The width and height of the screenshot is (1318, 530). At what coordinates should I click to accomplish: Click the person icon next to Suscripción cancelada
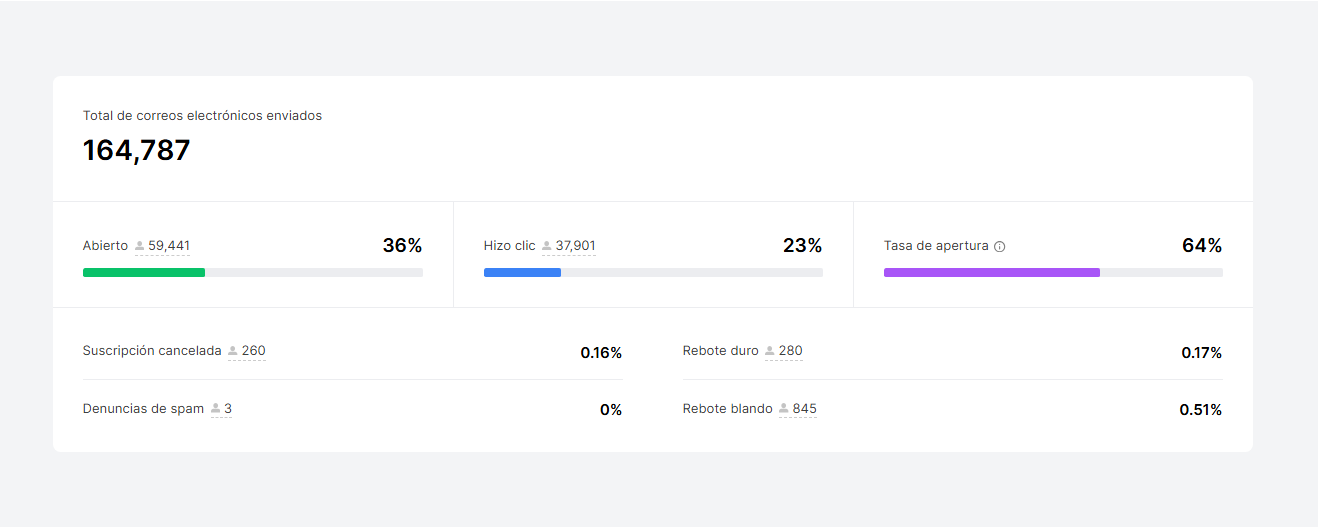233,351
